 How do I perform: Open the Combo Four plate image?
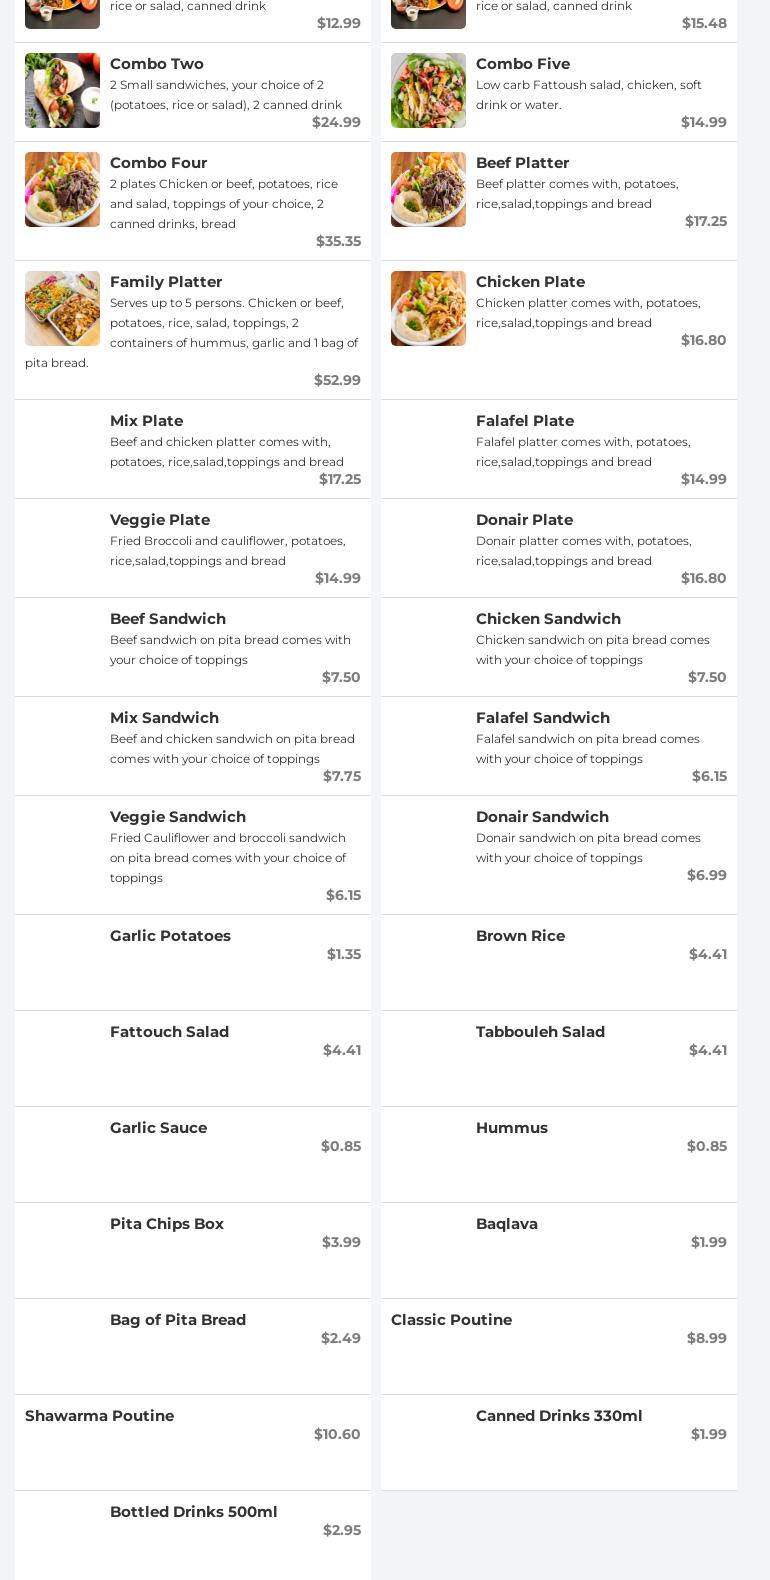(x=62, y=189)
